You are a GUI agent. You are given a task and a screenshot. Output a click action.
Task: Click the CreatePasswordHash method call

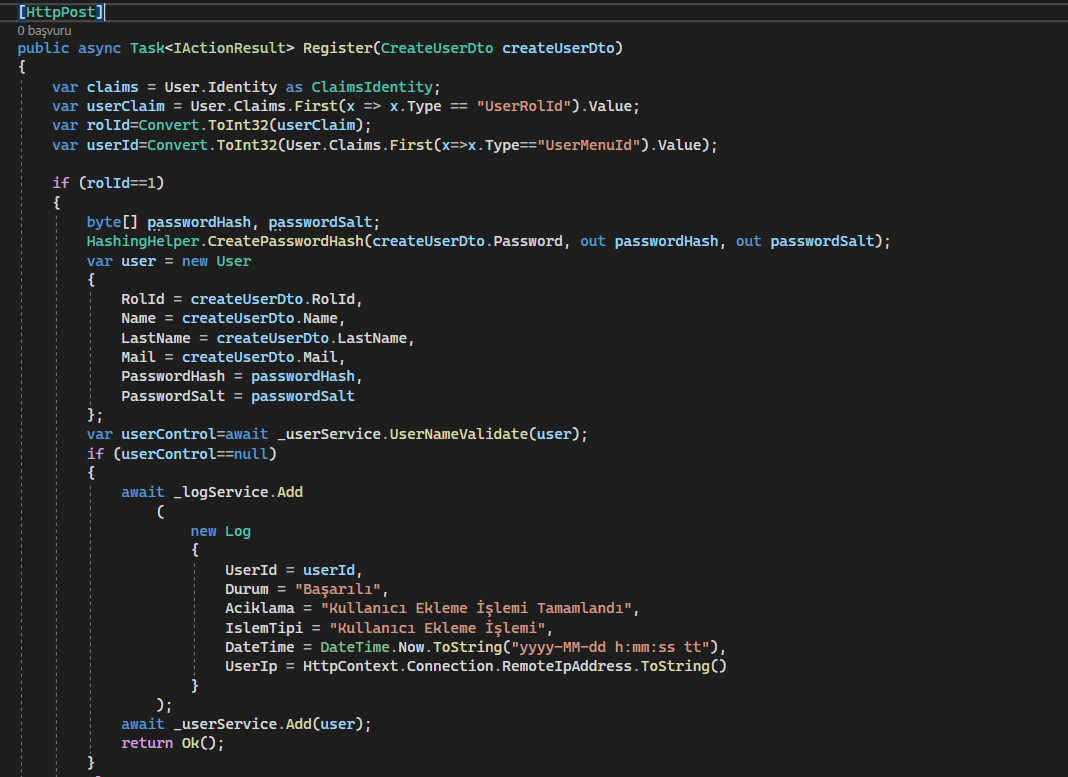(x=286, y=241)
